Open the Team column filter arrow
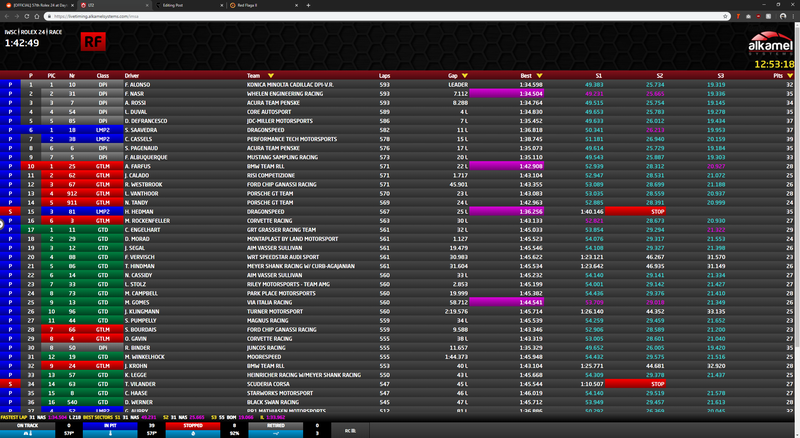 tap(270, 76)
